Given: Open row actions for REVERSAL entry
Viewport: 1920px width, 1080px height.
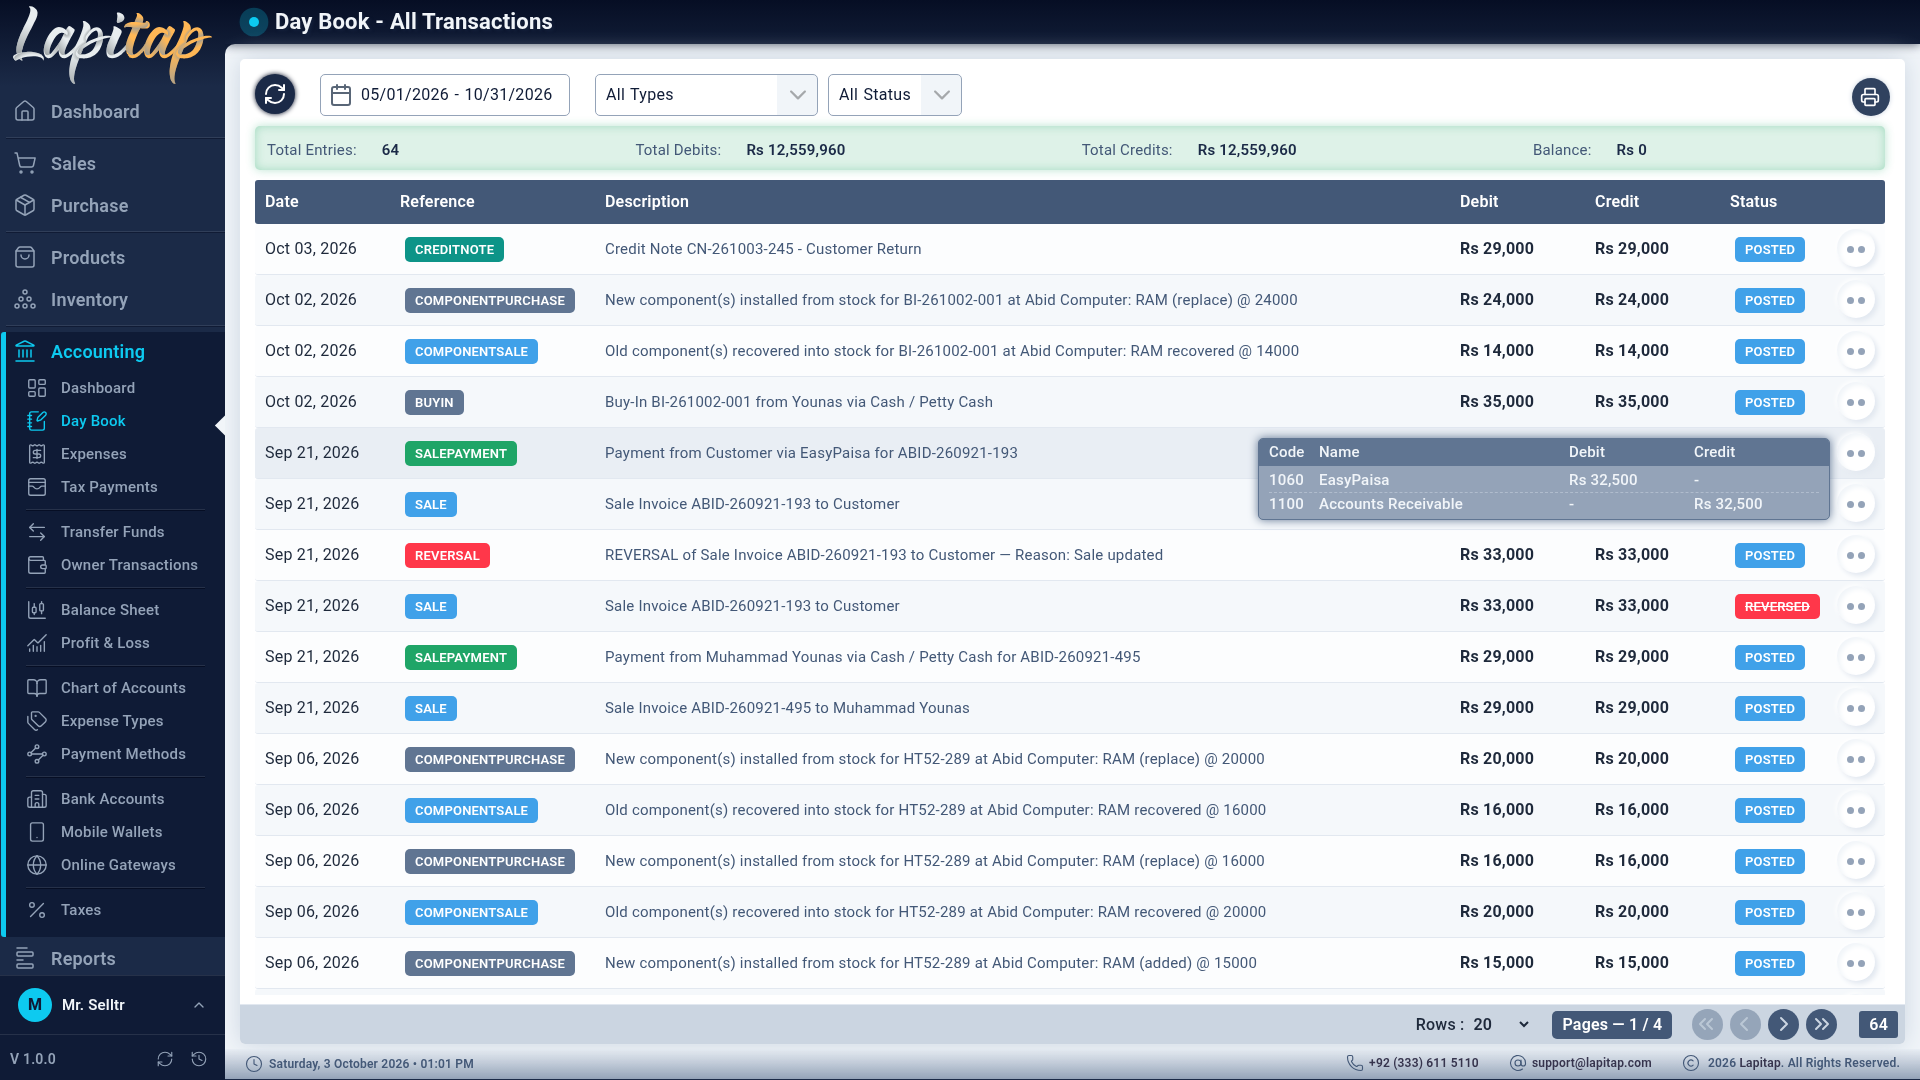Looking at the screenshot, I should [x=1856, y=556].
